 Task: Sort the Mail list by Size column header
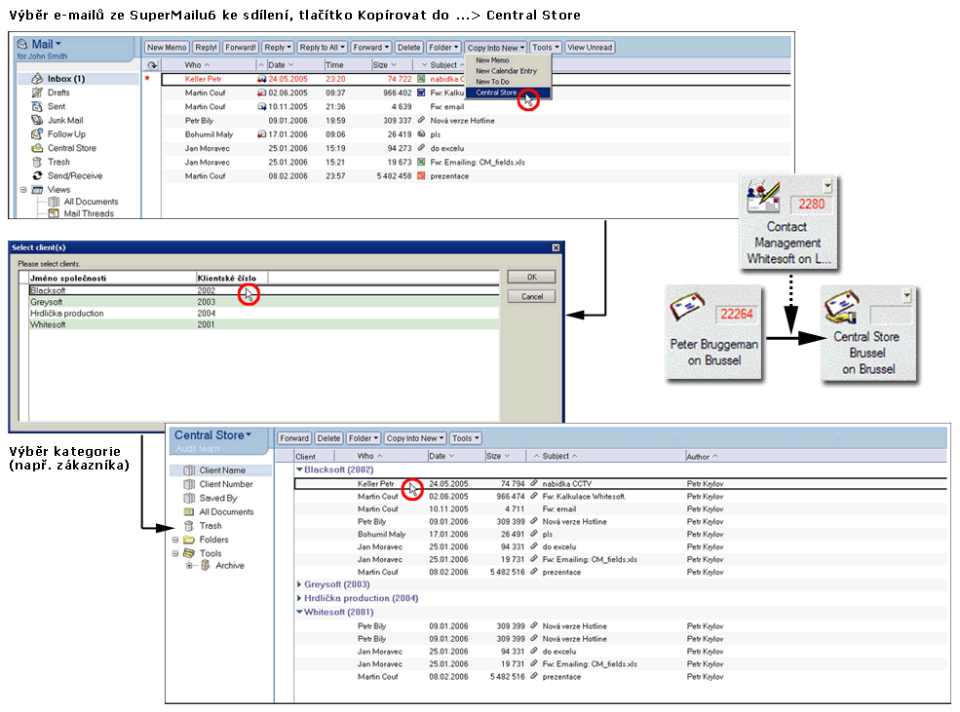point(382,65)
